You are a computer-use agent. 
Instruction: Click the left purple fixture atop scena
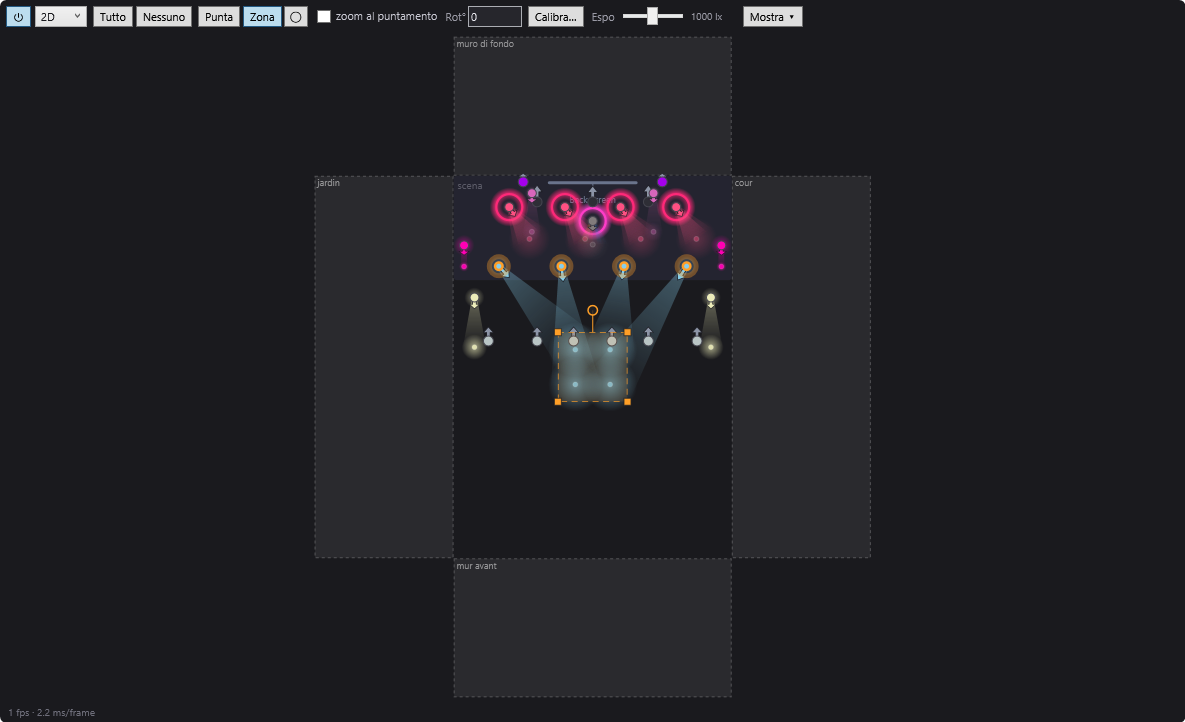click(x=523, y=181)
